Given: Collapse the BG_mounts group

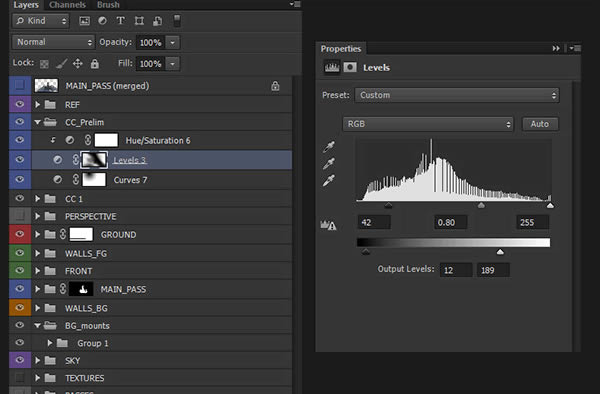Looking at the screenshot, I should (38, 326).
